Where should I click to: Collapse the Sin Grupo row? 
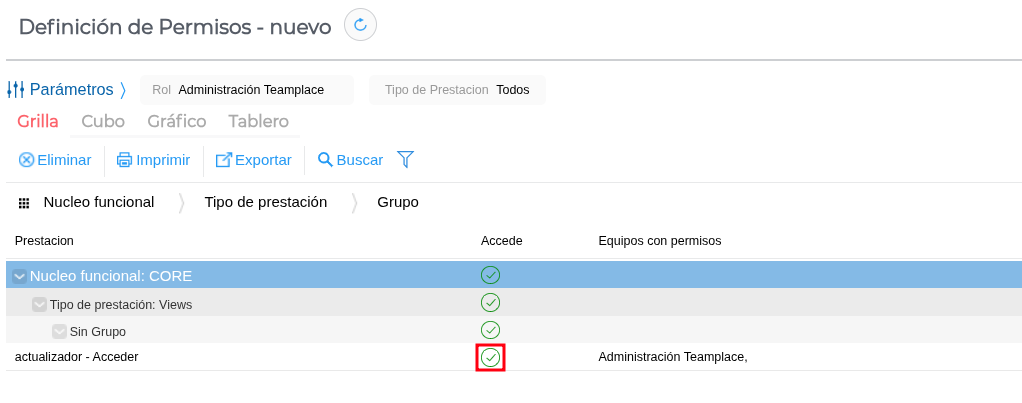(x=59, y=331)
